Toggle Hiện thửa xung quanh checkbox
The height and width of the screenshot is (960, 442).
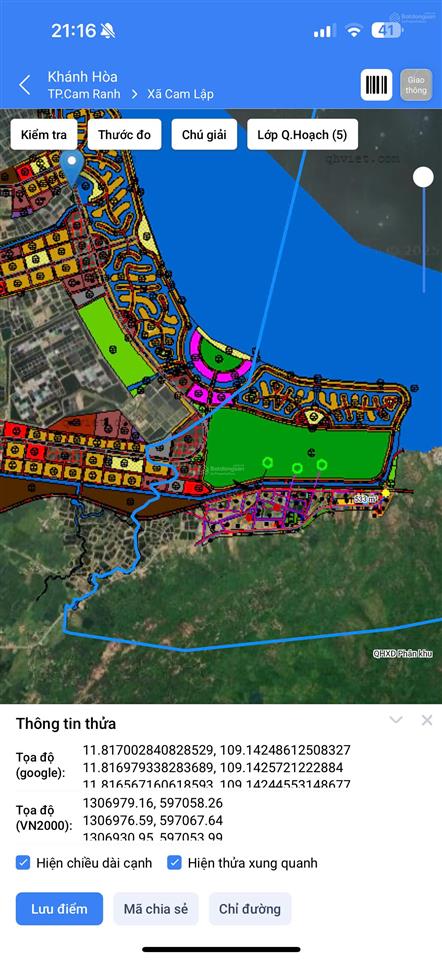[174, 863]
